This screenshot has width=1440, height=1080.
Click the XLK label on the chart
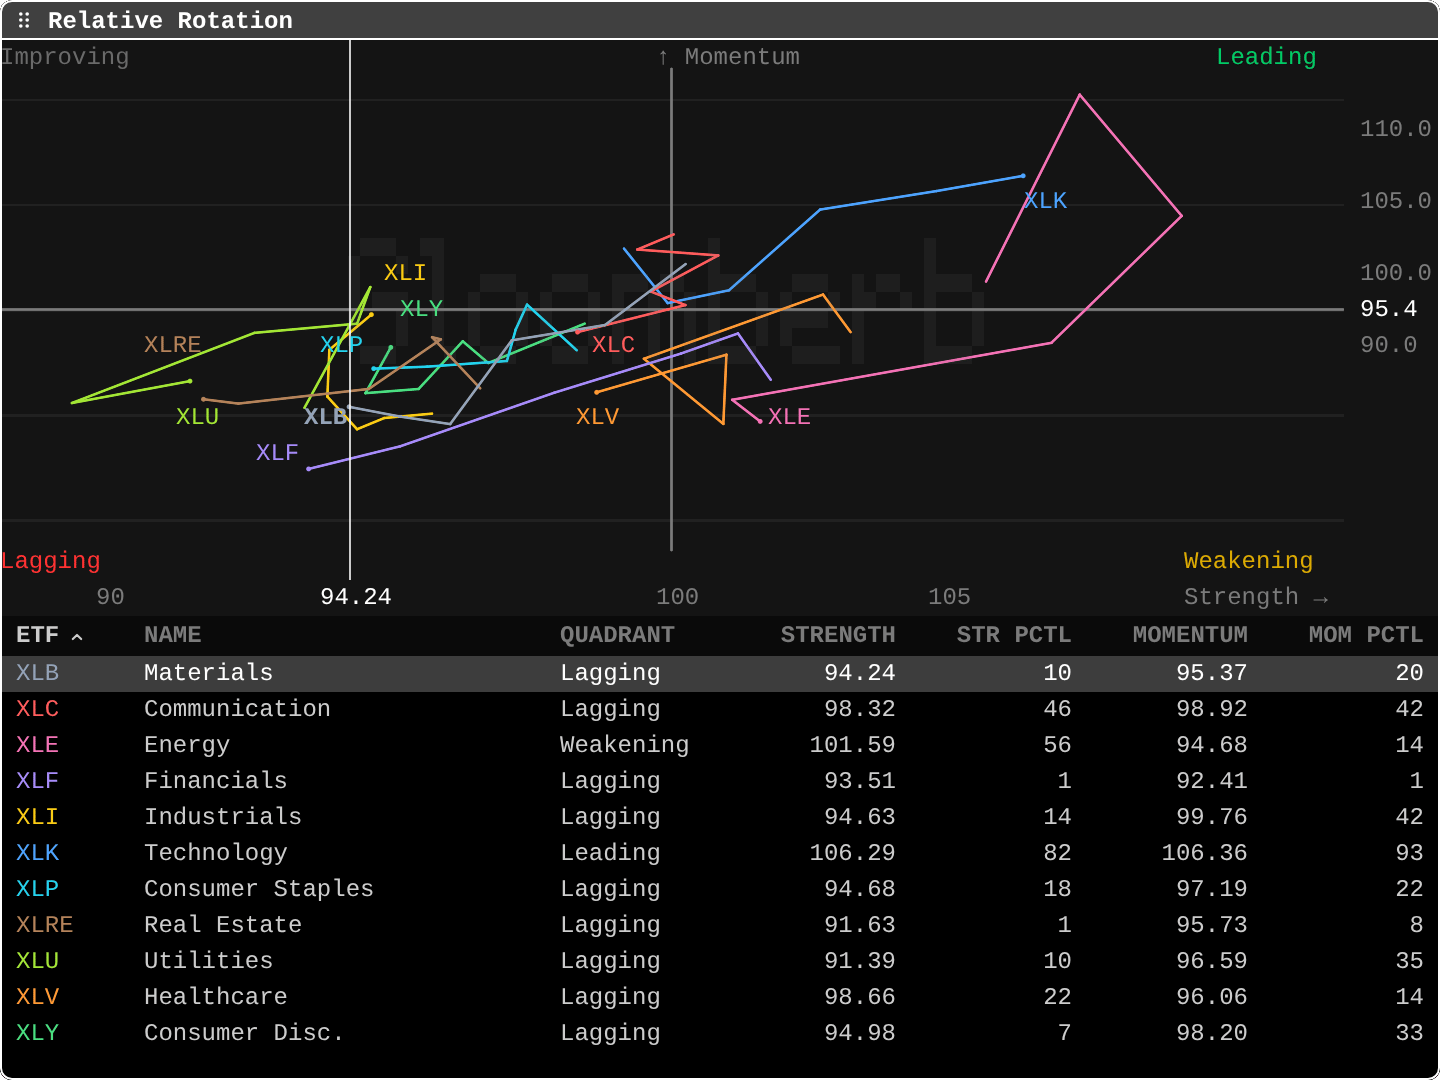[1046, 201]
